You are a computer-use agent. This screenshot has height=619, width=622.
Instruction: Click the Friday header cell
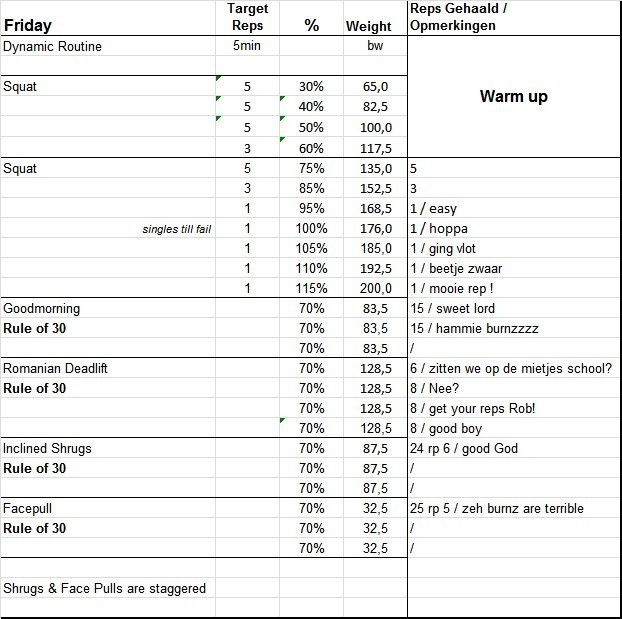(x=28, y=25)
